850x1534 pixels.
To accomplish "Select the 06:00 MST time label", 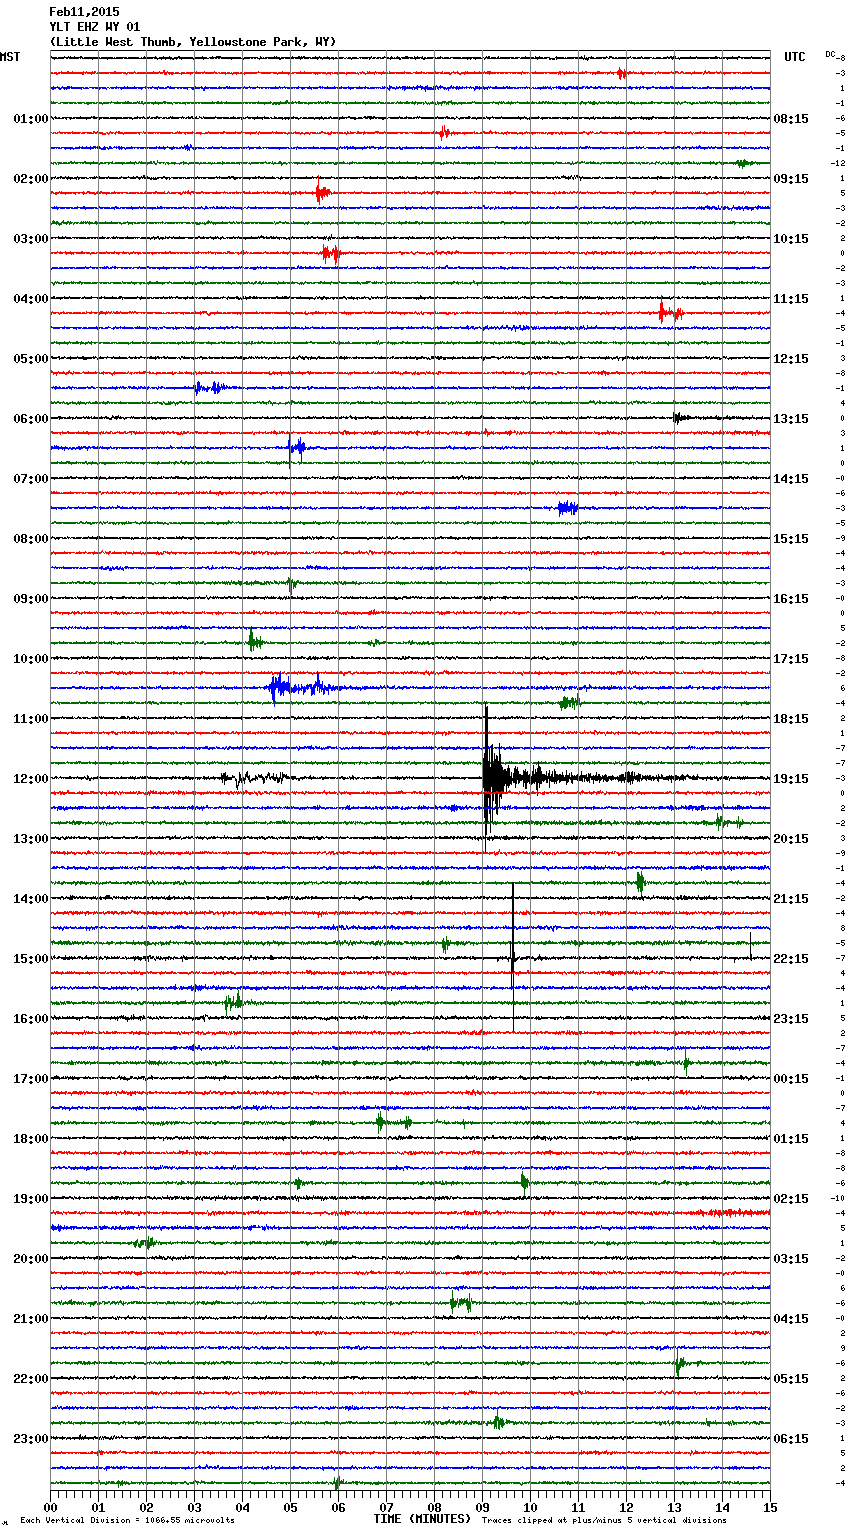I will coord(31,419).
